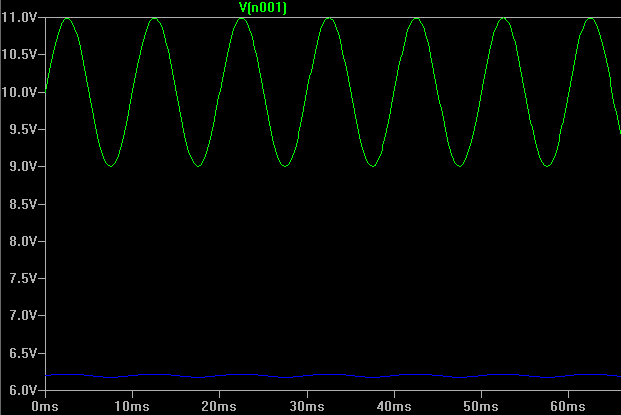The width and height of the screenshot is (621, 415).
Task: Click the 7.5V vertical axis label
Action: click(22, 278)
